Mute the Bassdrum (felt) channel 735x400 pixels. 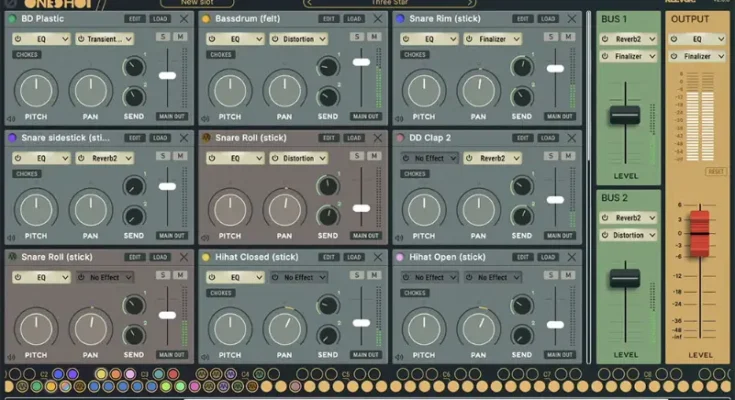tap(374, 38)
